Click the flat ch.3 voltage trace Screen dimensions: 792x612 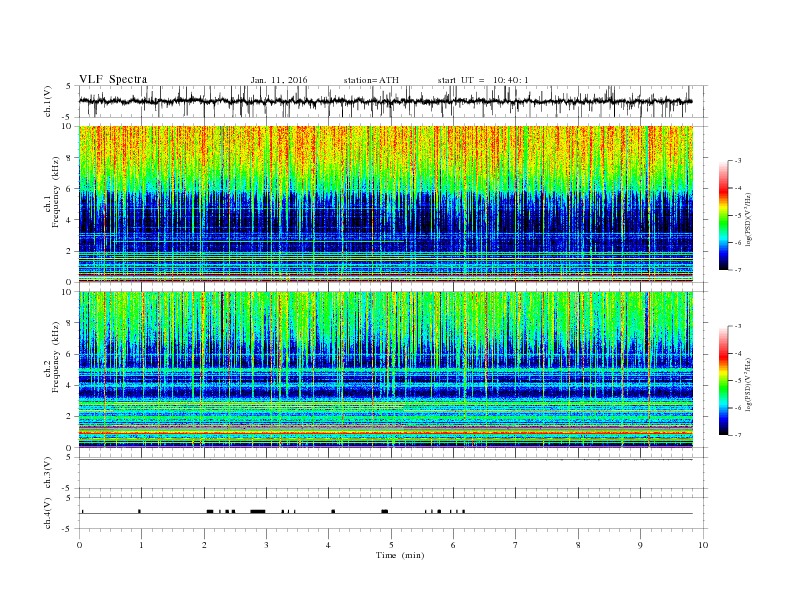[x=386, y=460]
